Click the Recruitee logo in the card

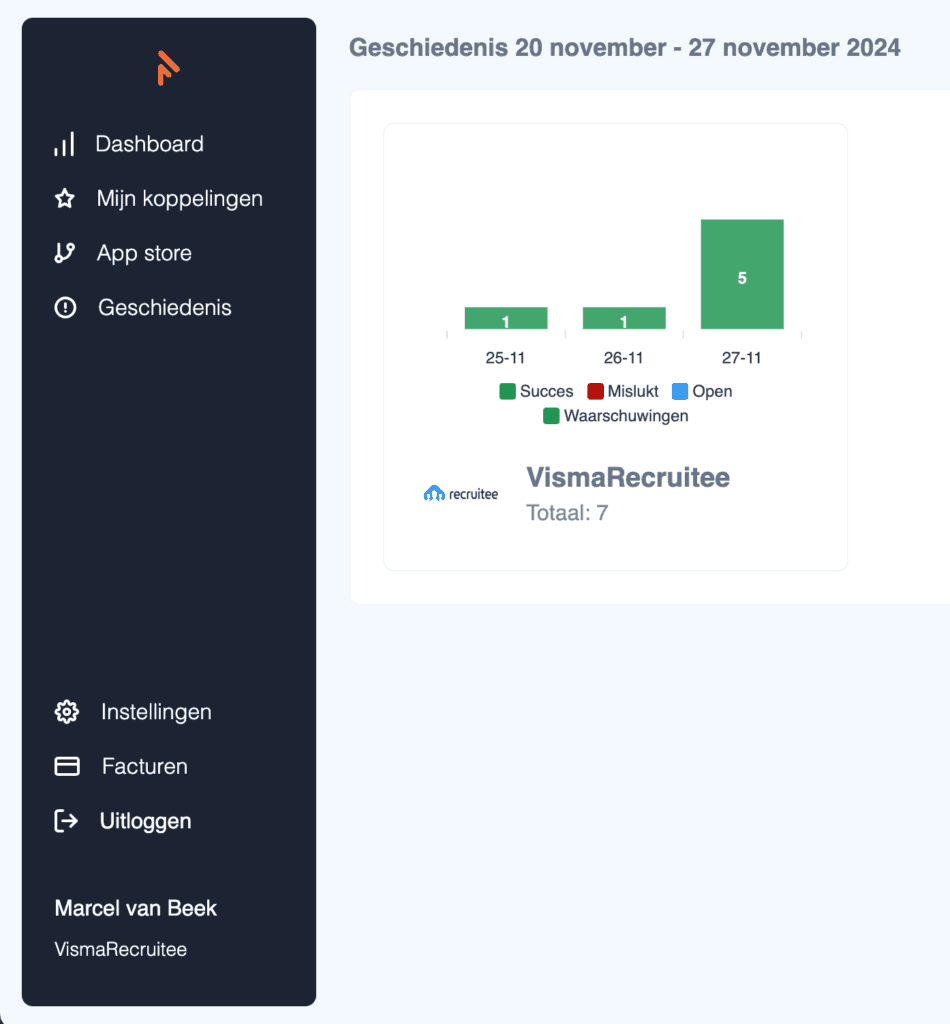[461, 493]
